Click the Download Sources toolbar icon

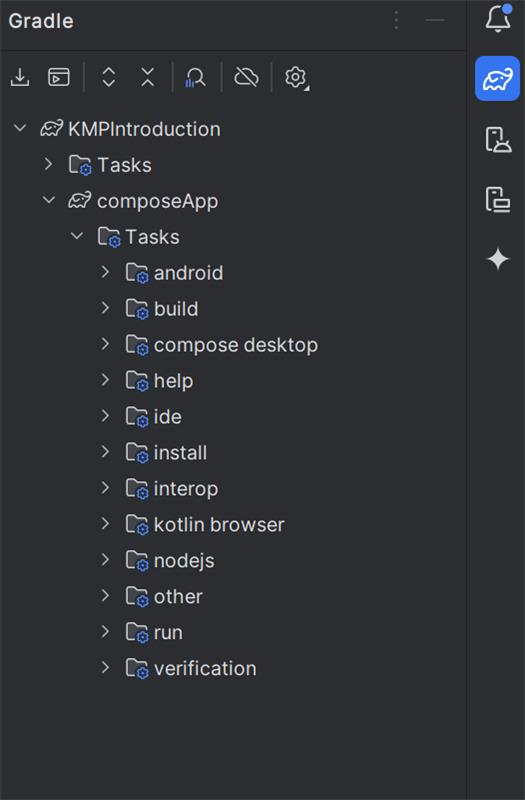pyautogui.click(x=20, y=78)
